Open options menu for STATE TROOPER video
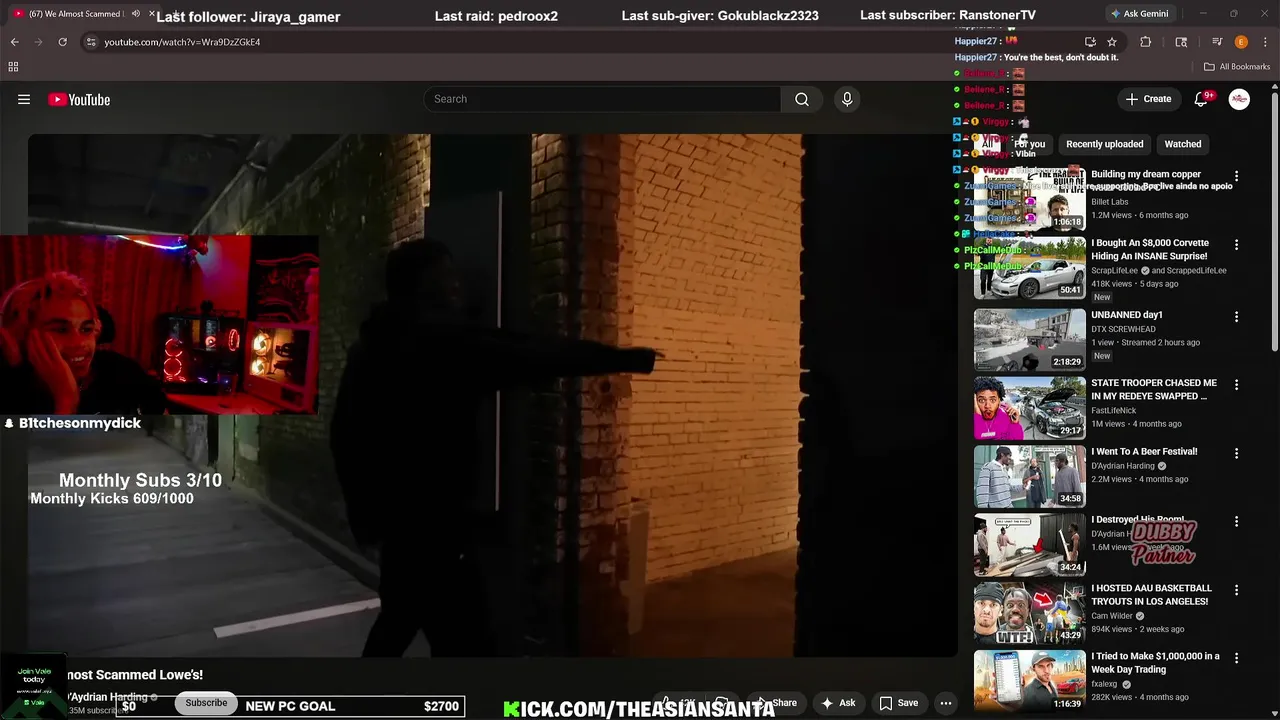The image size is (1280, 720). point(1236,385)
